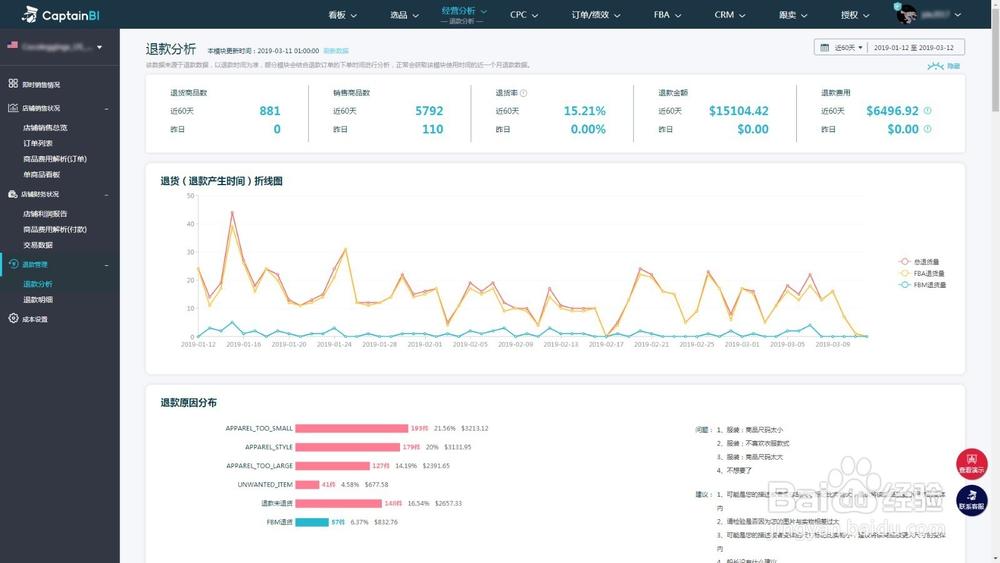Toggle FBA退货量 series in chart legend

coord(922,274)
